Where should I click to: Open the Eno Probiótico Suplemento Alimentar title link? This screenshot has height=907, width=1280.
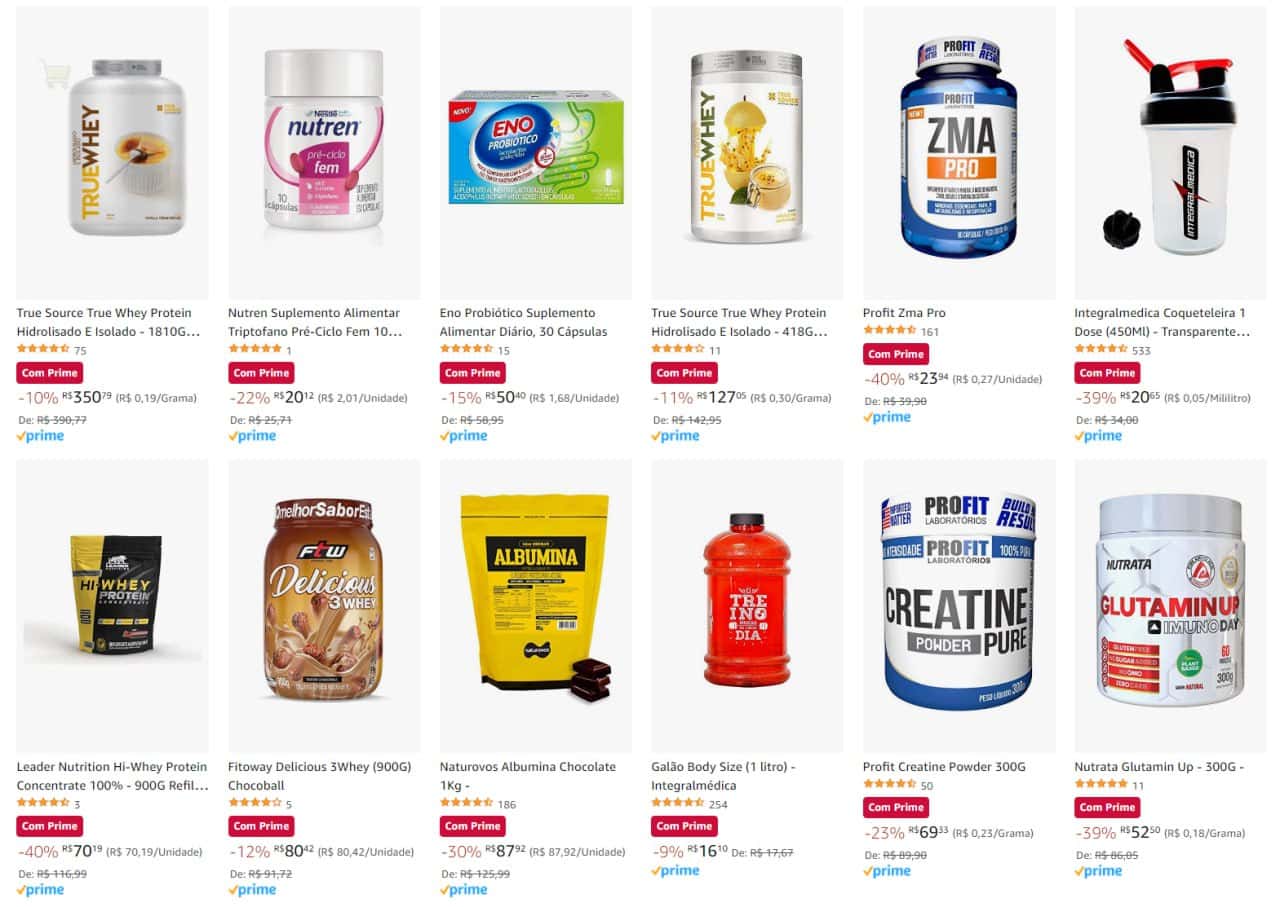tap(522, 322)
